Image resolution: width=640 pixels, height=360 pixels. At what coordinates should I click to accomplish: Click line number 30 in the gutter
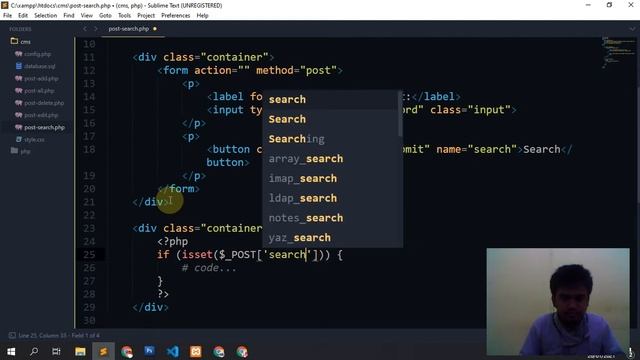(x=89, y=320)
